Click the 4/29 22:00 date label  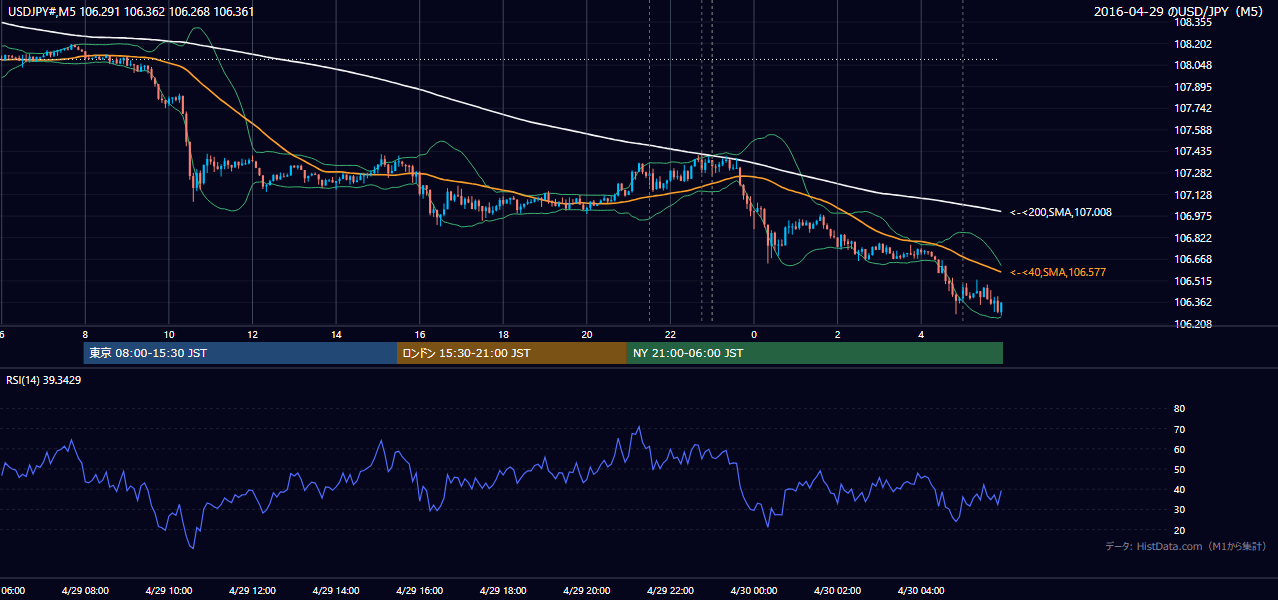pos(670,591)
